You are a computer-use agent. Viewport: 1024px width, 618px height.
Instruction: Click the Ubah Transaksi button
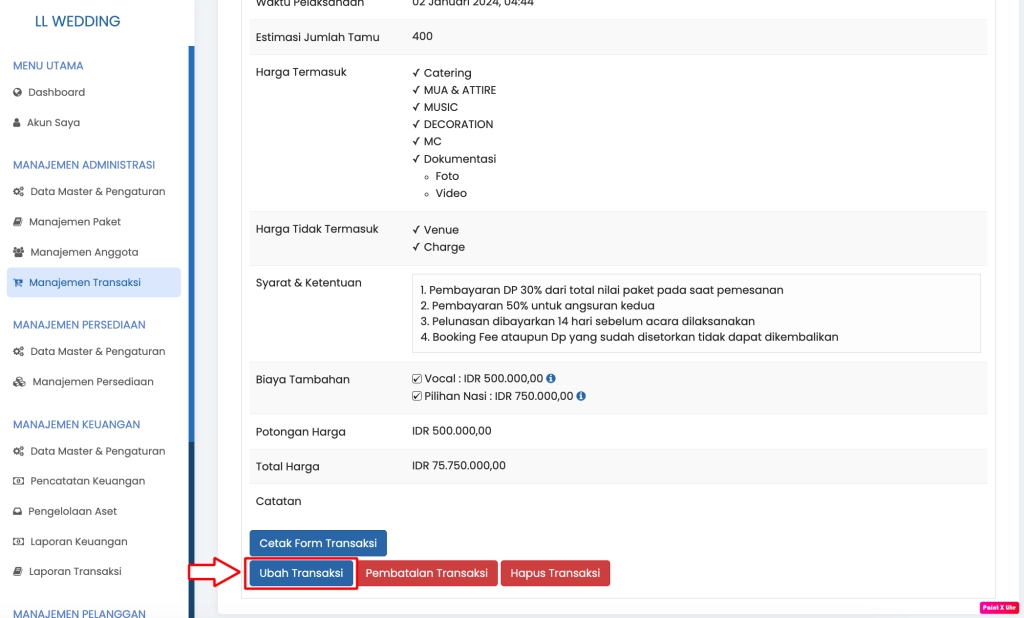(300, 574)
